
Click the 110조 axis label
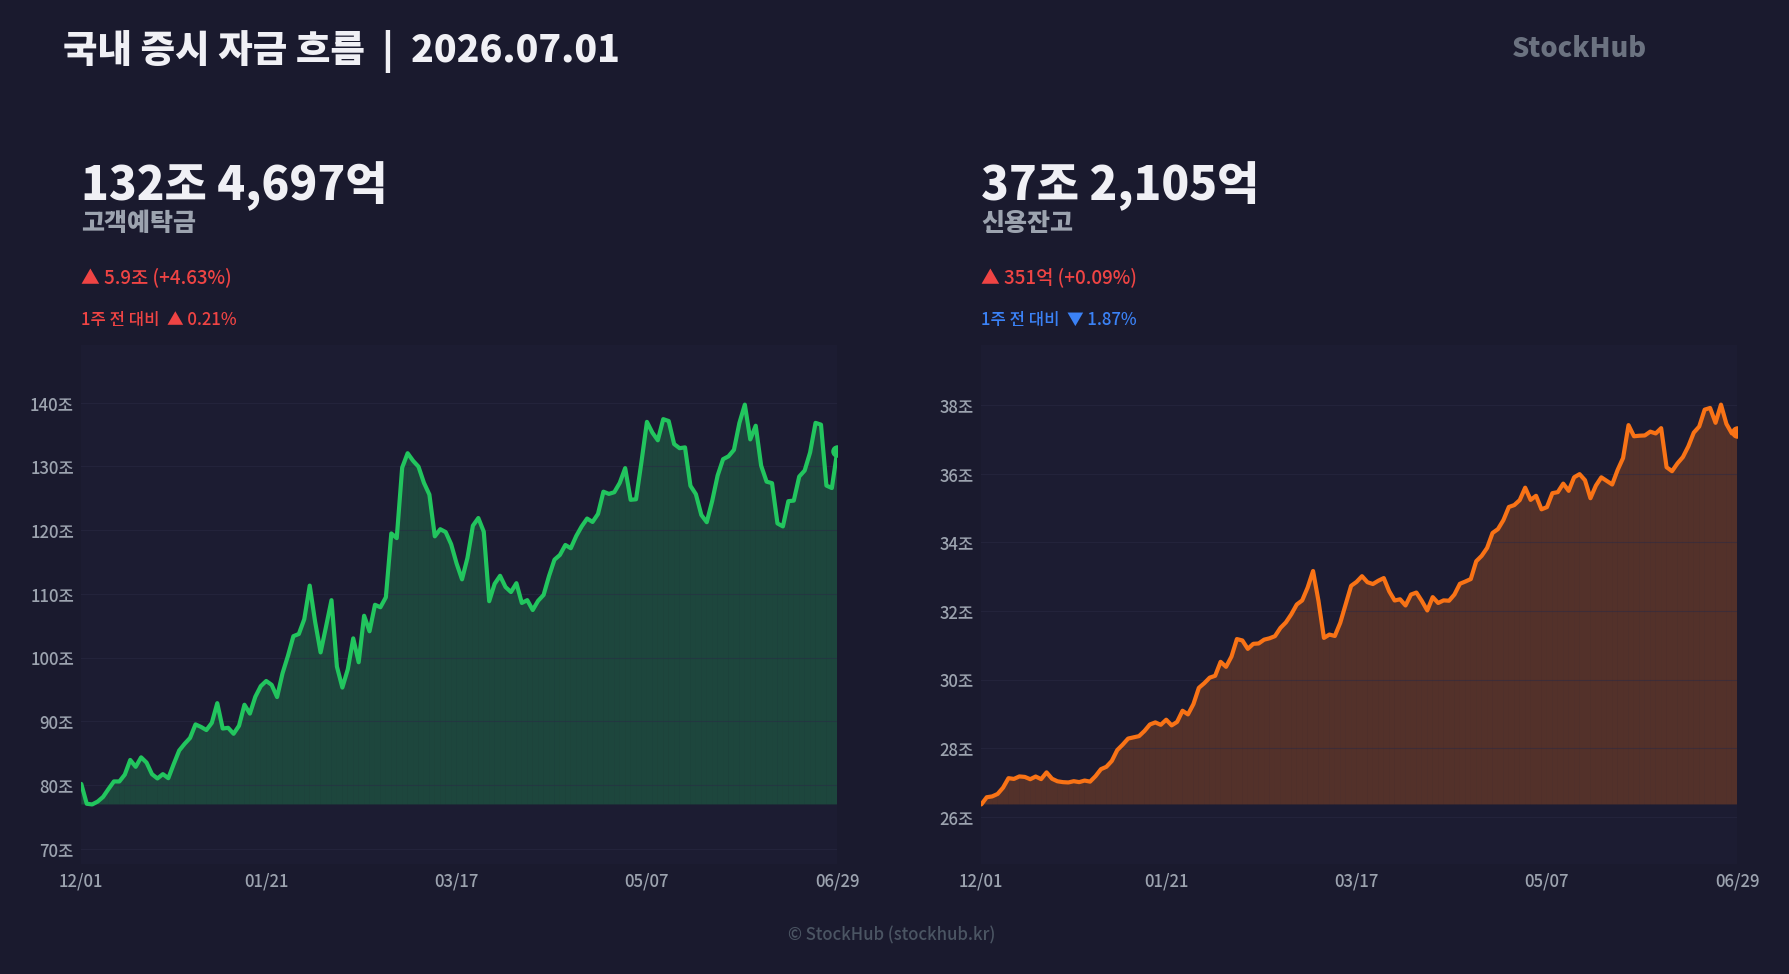coord(52,596)
